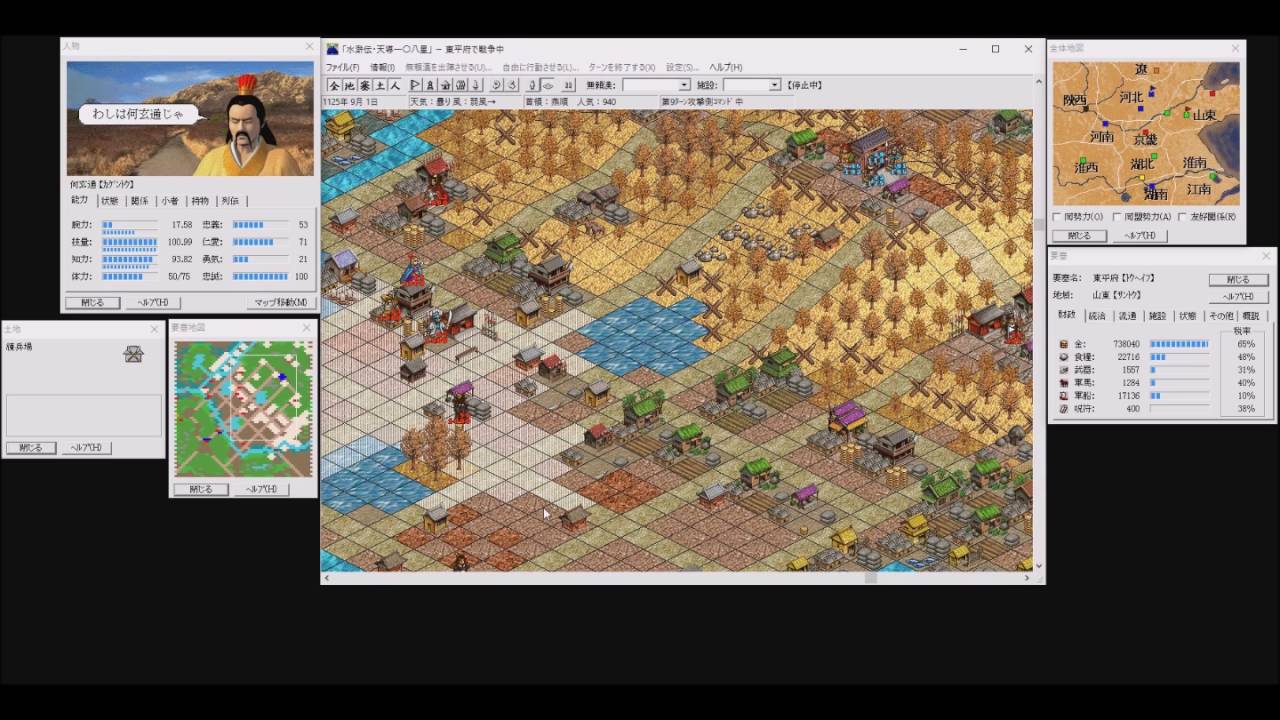1280x720 pixels.
Task: Click the 要塞地図 minimap image
Action: click(244, 409)
